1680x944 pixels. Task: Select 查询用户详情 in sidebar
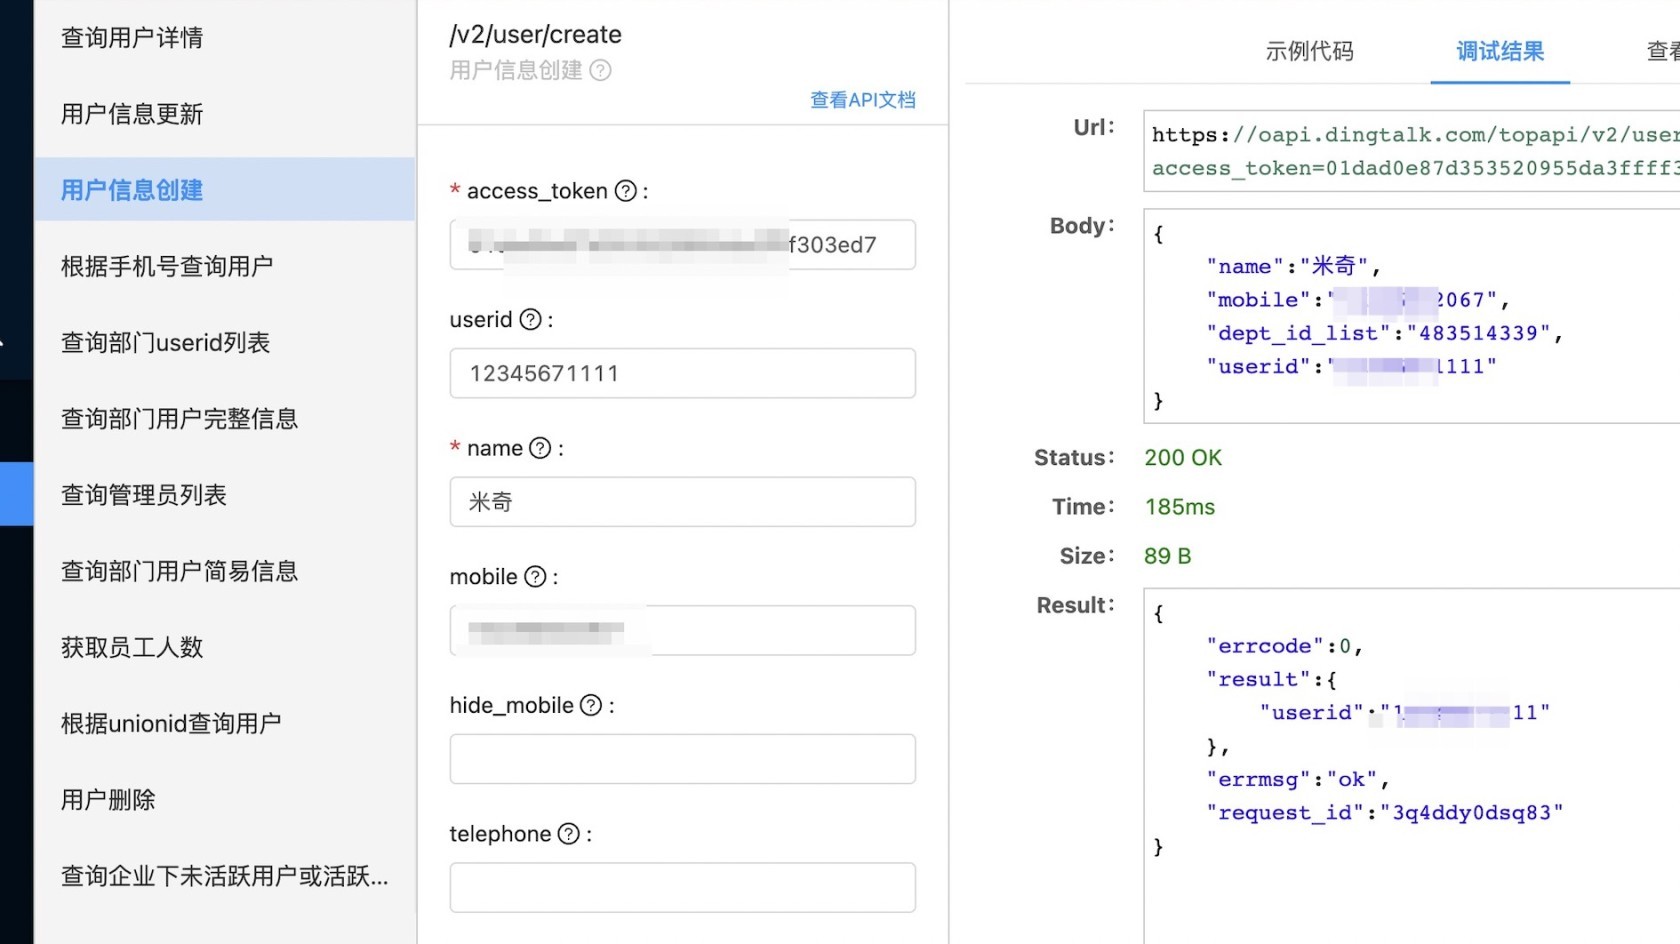132,38
